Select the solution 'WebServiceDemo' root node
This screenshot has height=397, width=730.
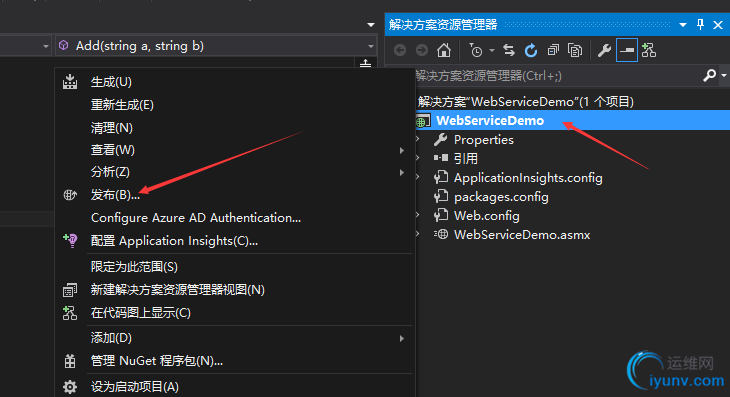[x=526, y=101]
